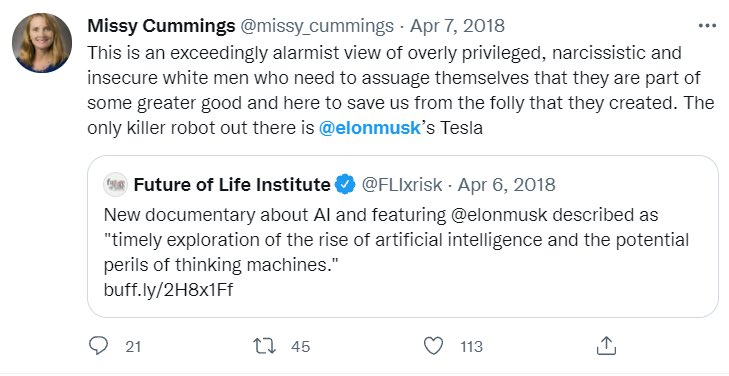Viewport: 729px width, 376px height.
Task: Like the tweet with heart icon
Action: (x=433, y=346)
